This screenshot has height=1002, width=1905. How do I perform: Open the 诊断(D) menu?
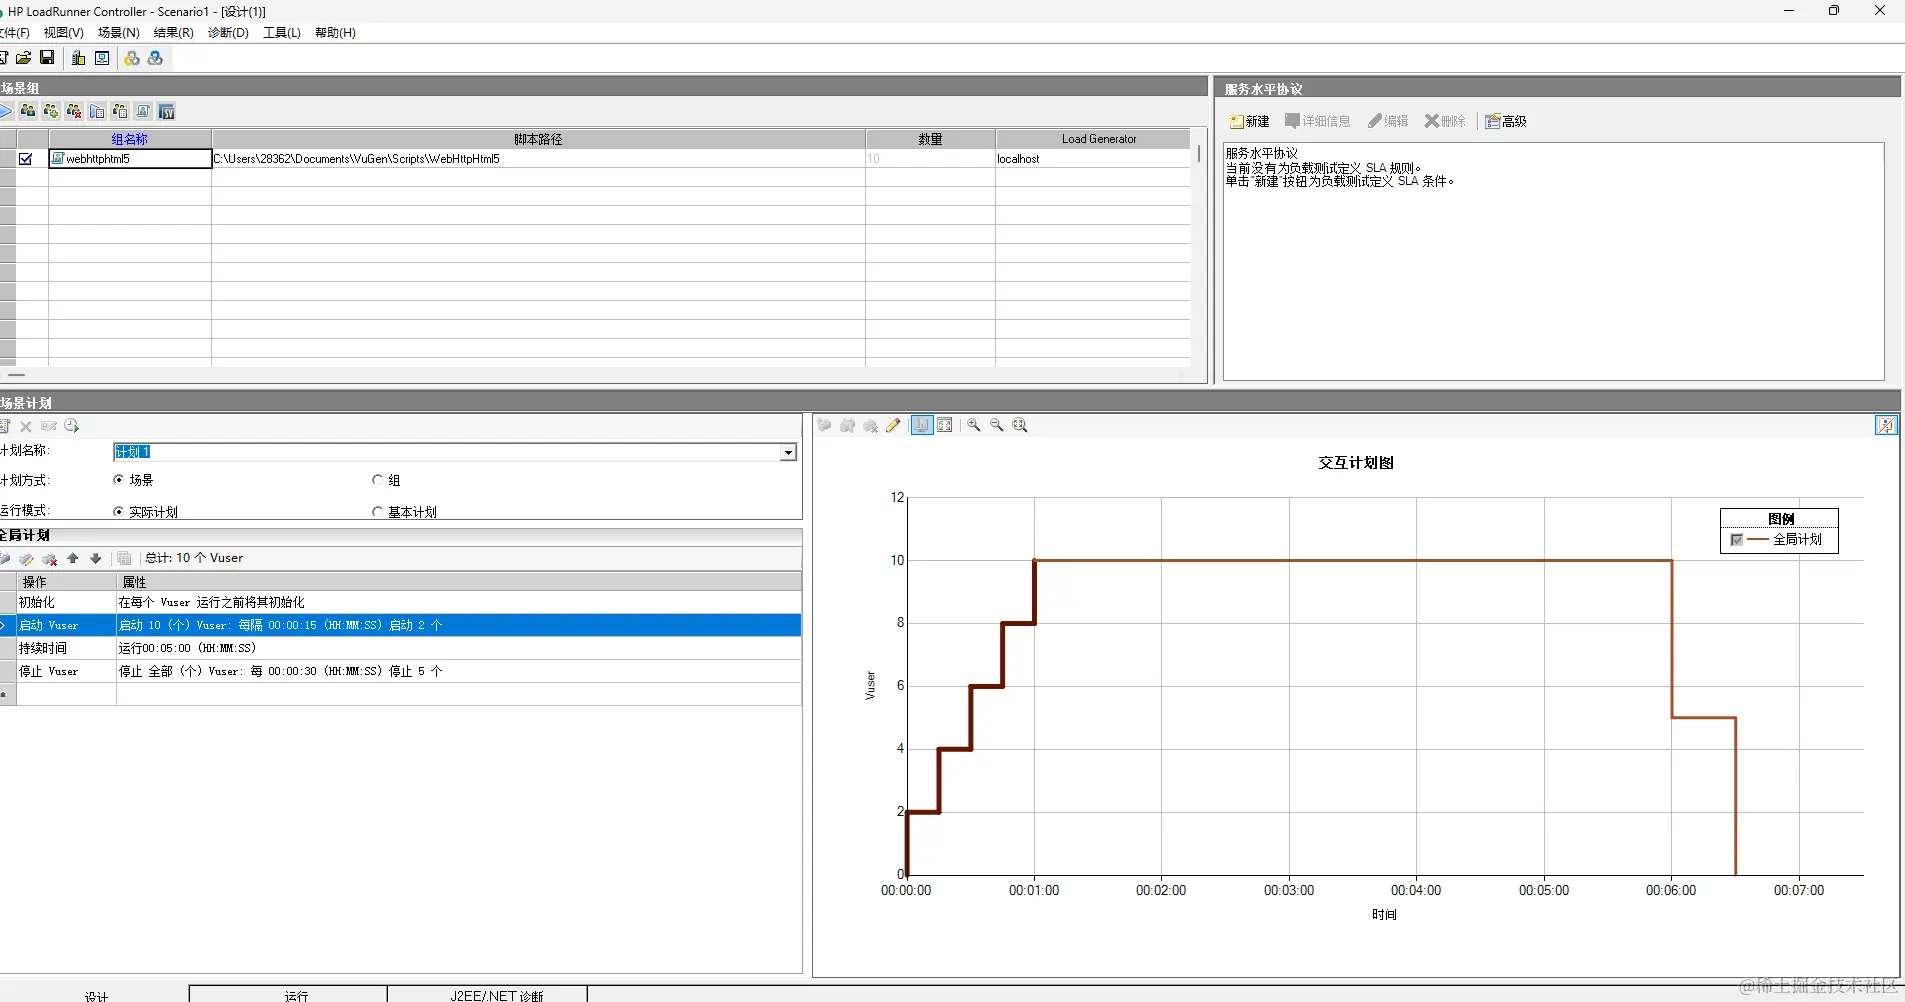pos(228,33)
